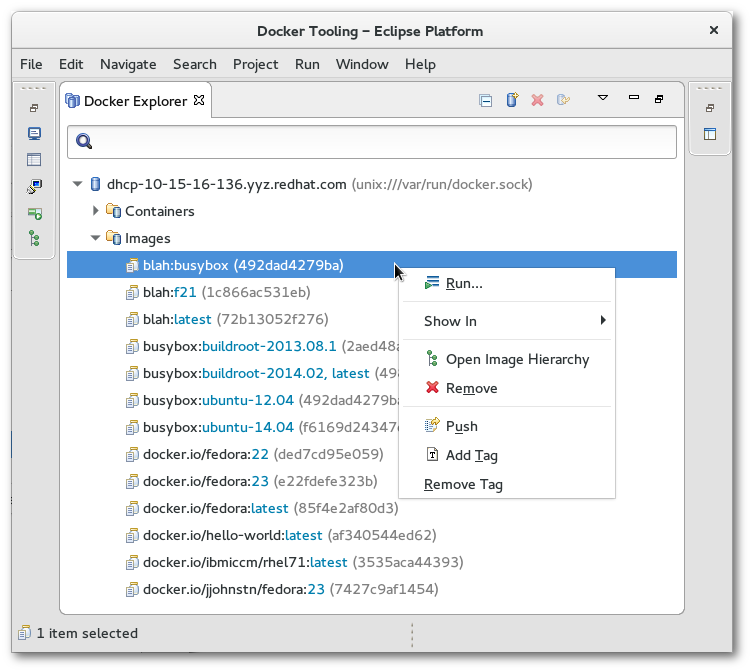Open the Project menu
Viewport: 752px width, 672px height.
click(x=255, y=64)
